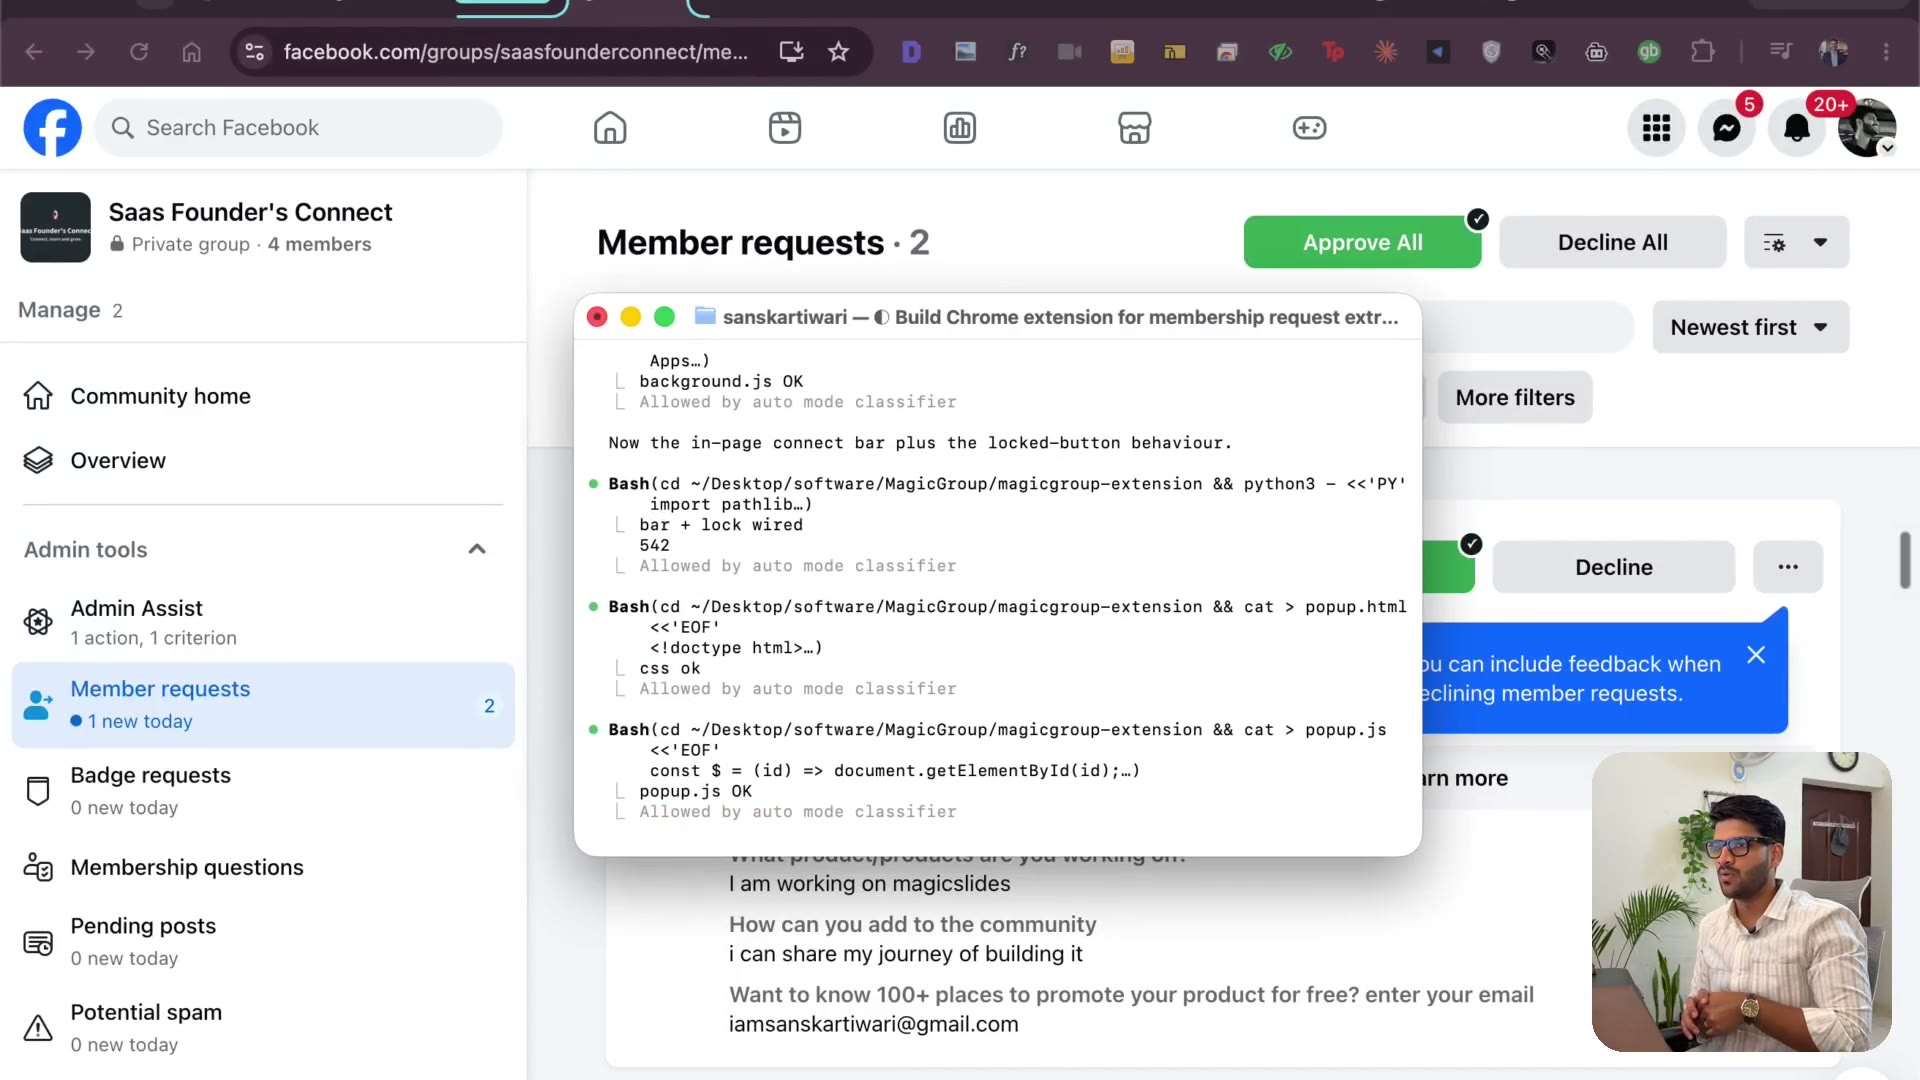Open the Extensions puzzle menu

pyautogui.click(x=1702, y=51)
